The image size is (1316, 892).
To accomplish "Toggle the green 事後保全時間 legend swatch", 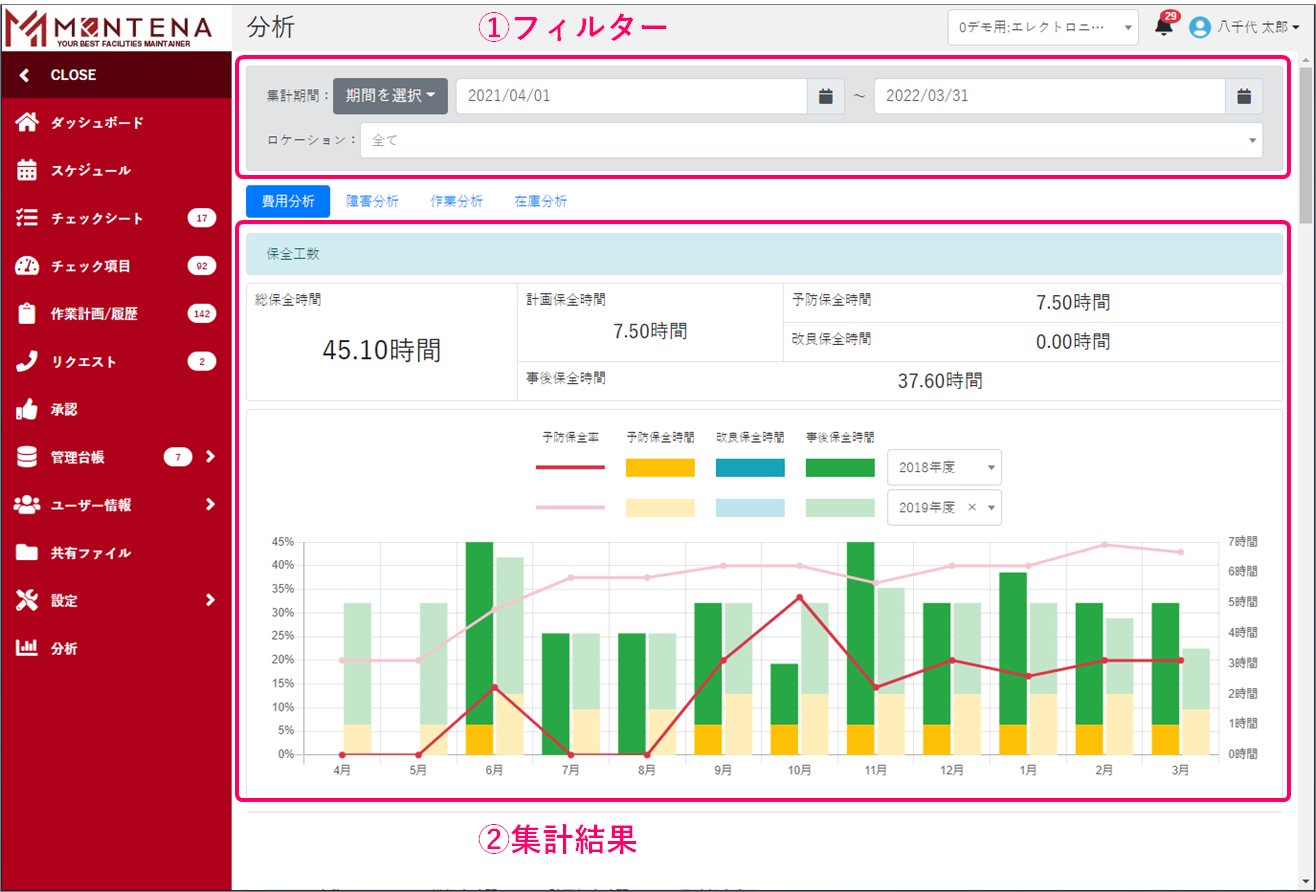I will [839, 467].
